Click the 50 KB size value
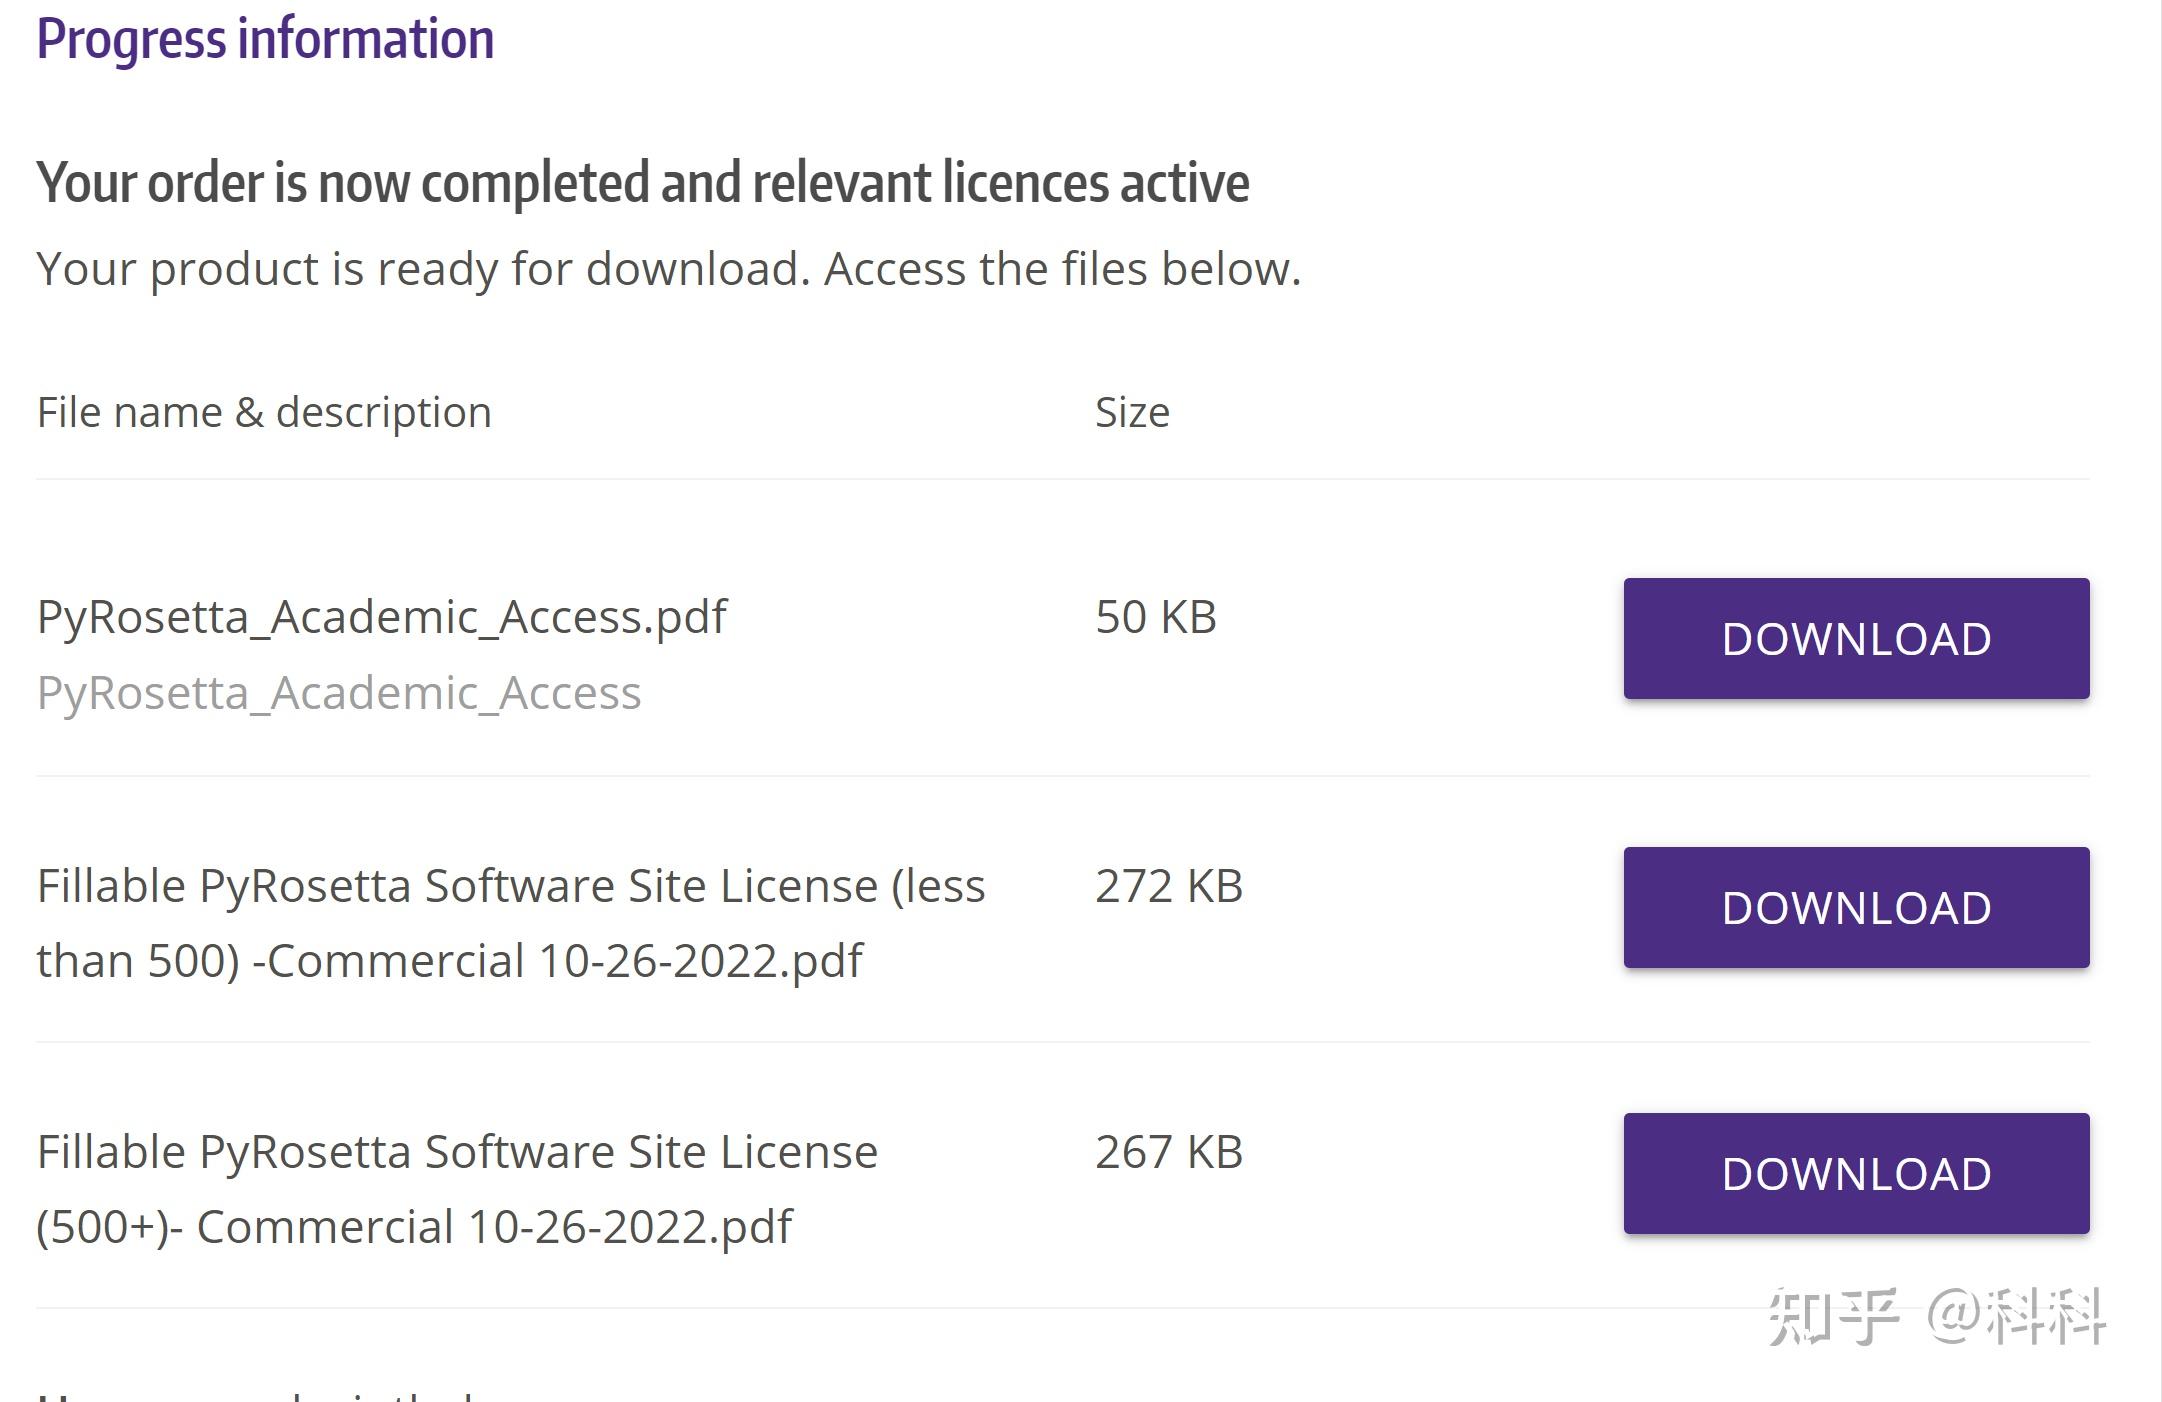The image size is (2162, 1402). point(1155,616)
